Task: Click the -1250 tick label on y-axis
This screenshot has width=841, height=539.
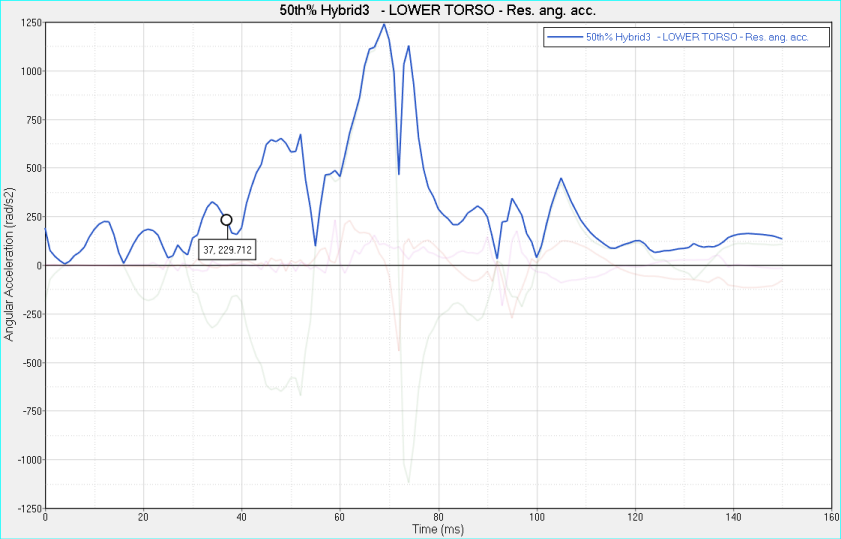Action: point(27,509)
